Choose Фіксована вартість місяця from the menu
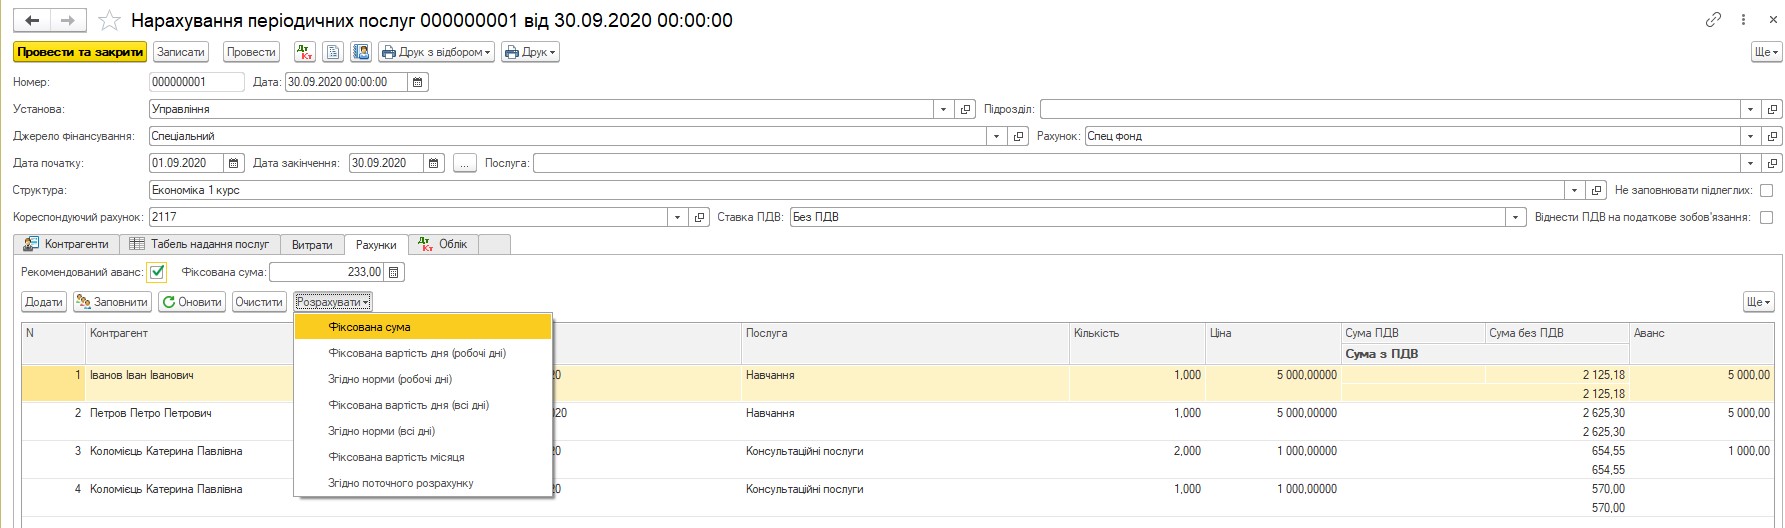Image resolution: width=1785 pixels, height=528 pixels. pos(396,457)
